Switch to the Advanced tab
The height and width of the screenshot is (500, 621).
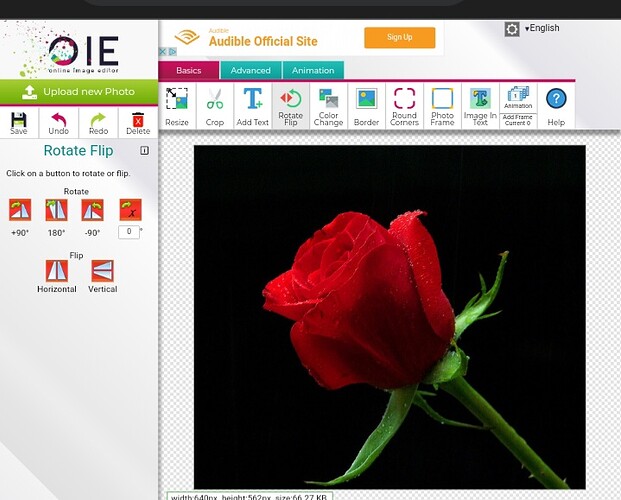(251, 71)
